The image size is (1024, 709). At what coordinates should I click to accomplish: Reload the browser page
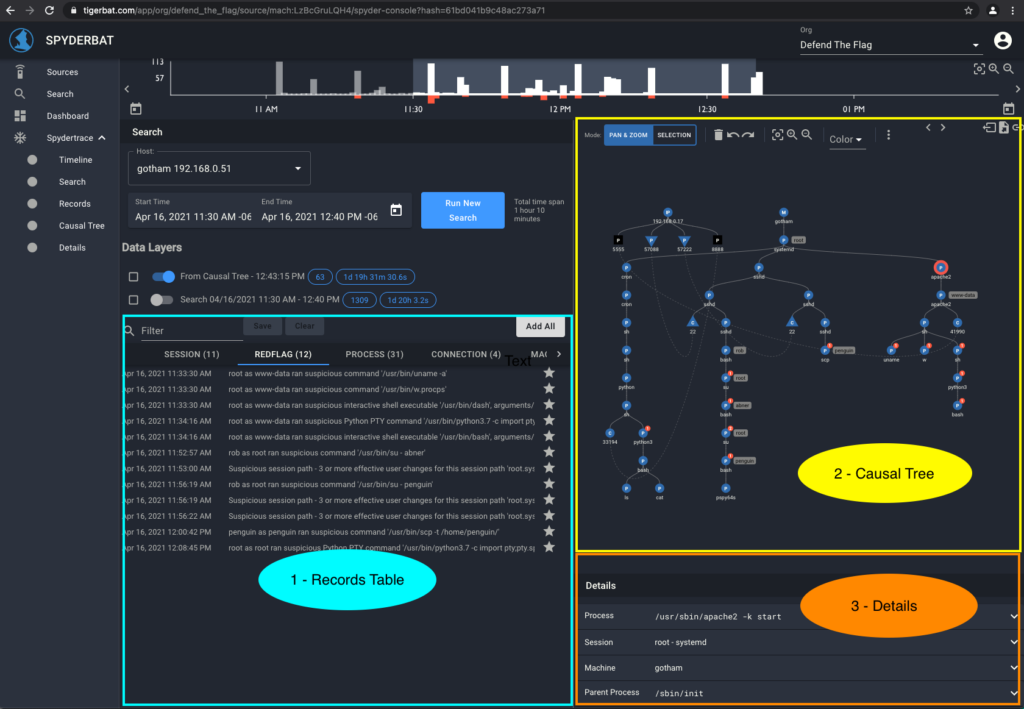pos(49,10)
